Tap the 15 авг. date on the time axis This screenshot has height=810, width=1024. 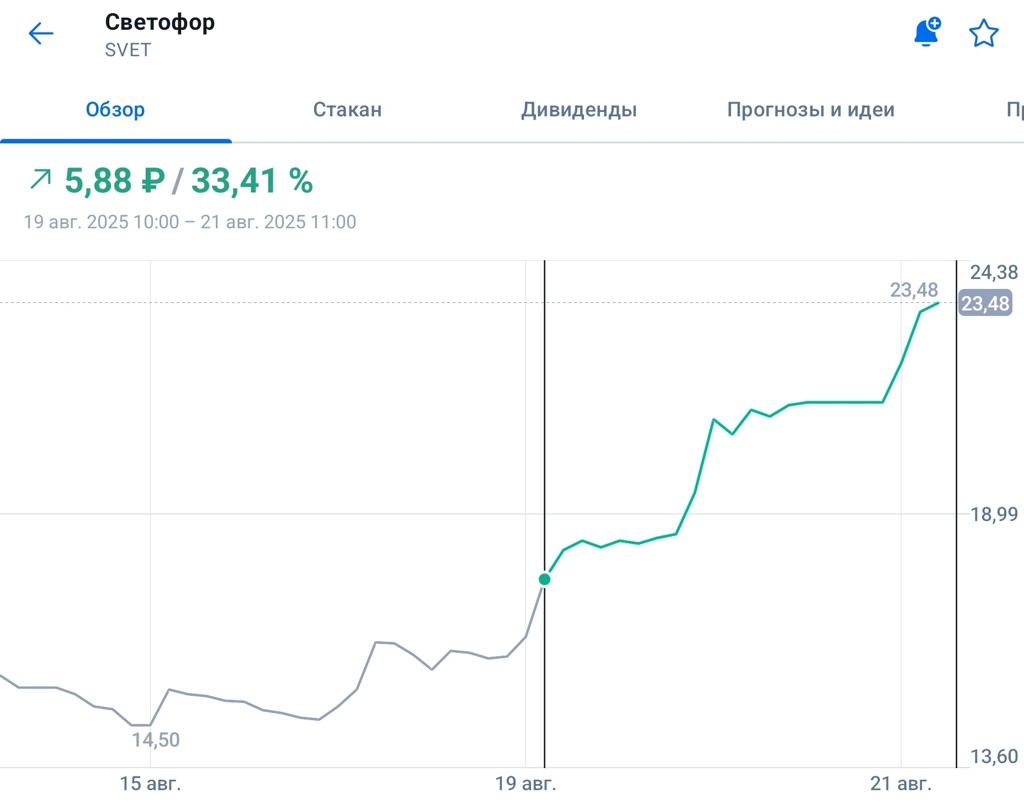tap(151, 782)
